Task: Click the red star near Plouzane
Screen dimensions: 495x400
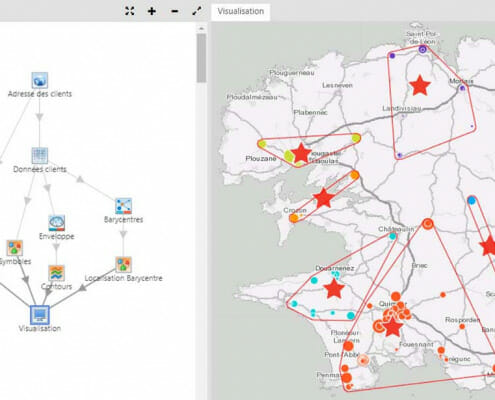Action: point(301,153)
